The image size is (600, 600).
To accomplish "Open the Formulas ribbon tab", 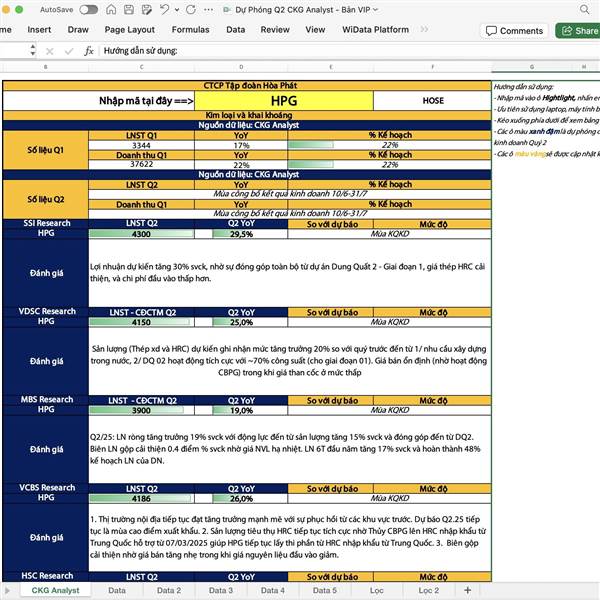I will coord(191,29).
